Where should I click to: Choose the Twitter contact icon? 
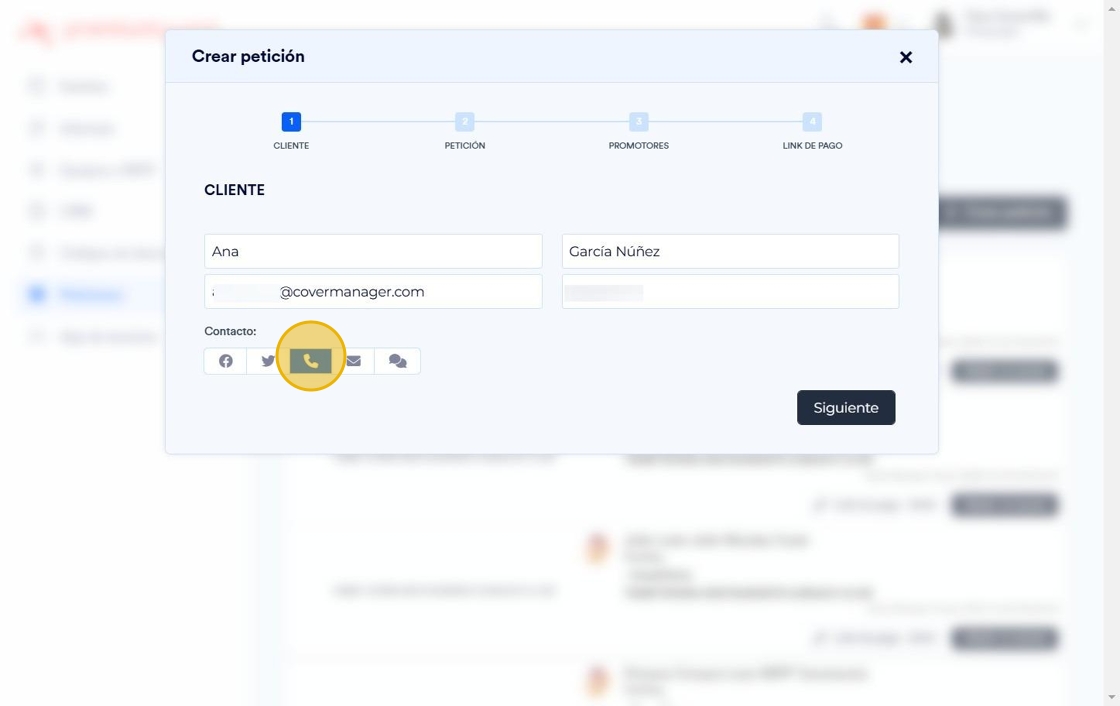coord(268,361)
